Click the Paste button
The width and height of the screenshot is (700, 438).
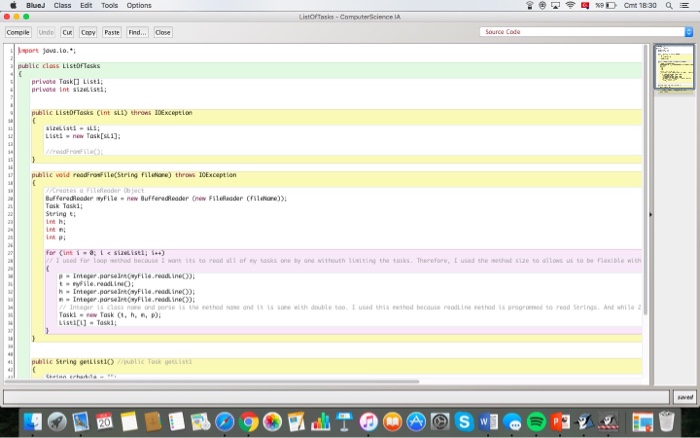point(112,32)
